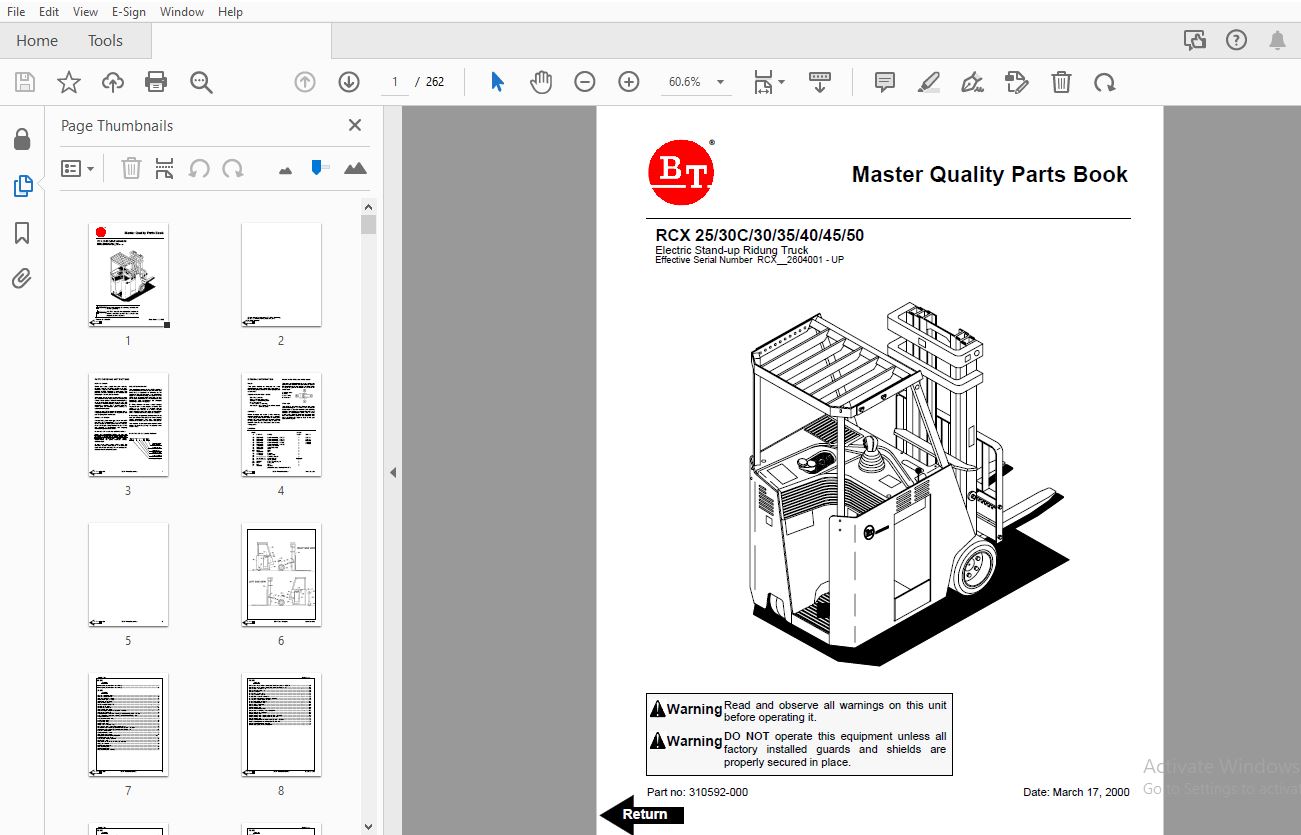
Task: Zoom in with the plus circle
Action: pyautogui.click(x=629, y=82)
